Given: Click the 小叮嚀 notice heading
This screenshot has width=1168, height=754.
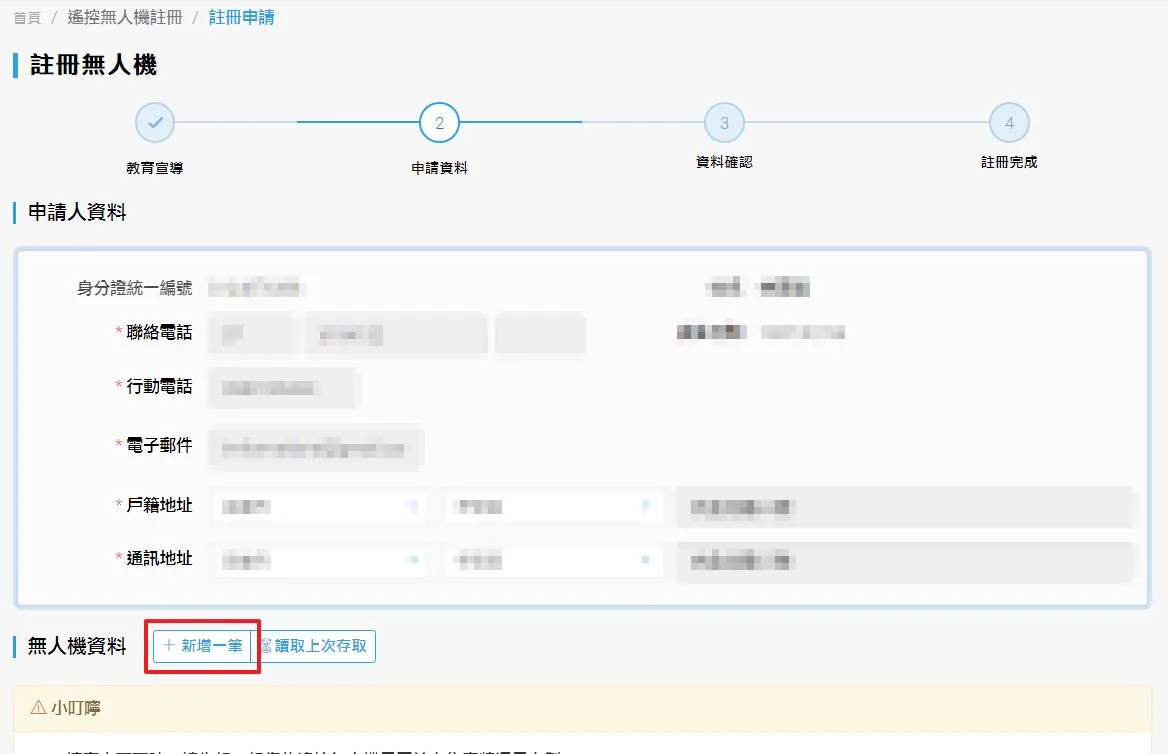Looking at the screenshot, I should point(75,708).
